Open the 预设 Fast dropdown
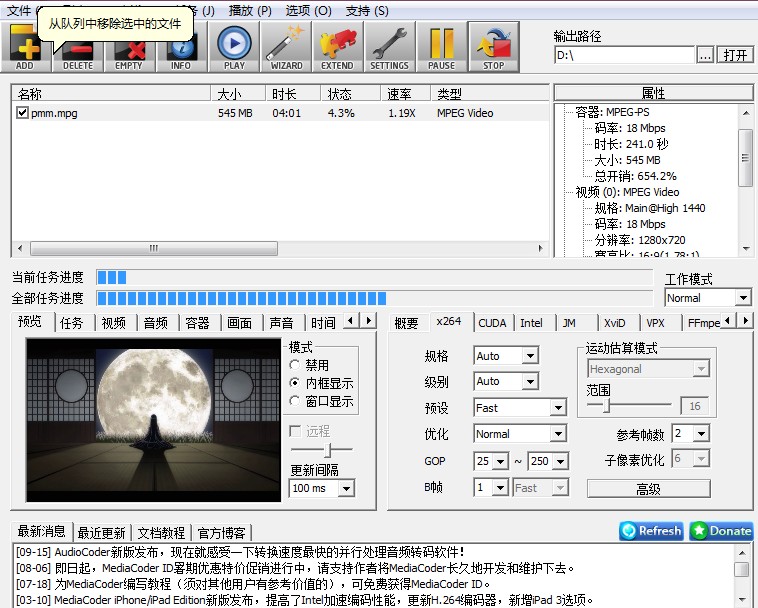The height and width of the screenshot is (608, 758). (520, 408)
